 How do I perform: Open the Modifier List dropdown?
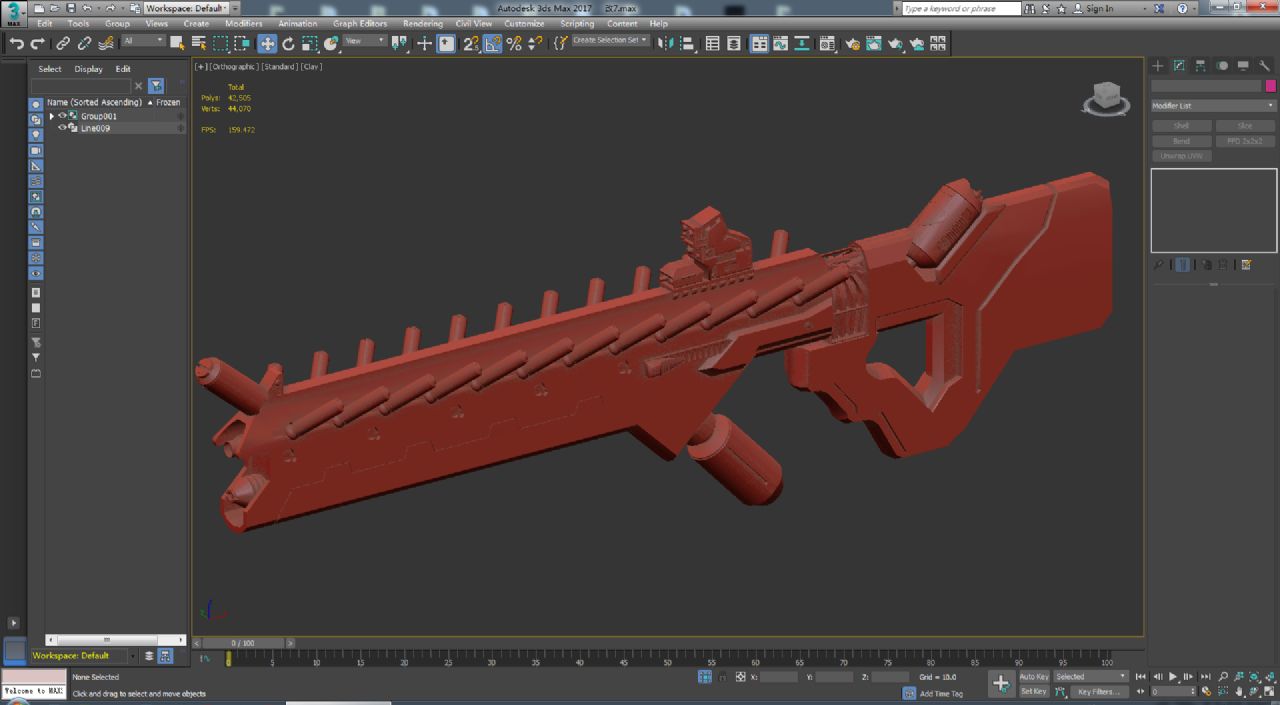pos(1214,106)
